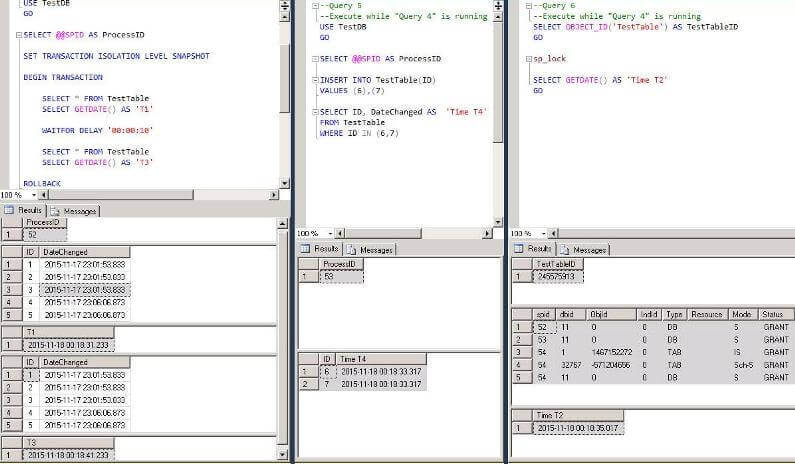This screenshot has height=464, width=795.
Task: Collapse the sp_lock block in Query 6
Action: (529, 59)
